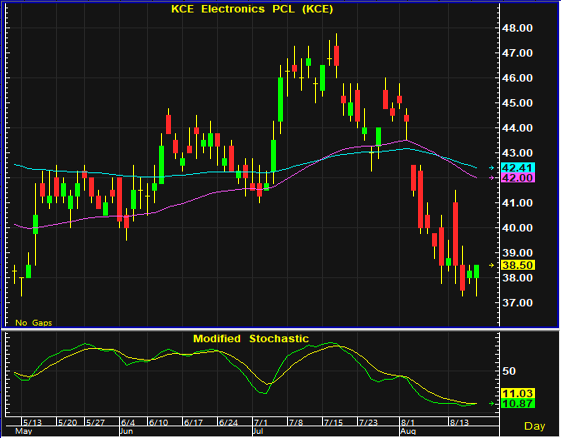Screen dimensions: 561x438
Task: Select the 7/1 date on time axis
Action: point(261,423)
